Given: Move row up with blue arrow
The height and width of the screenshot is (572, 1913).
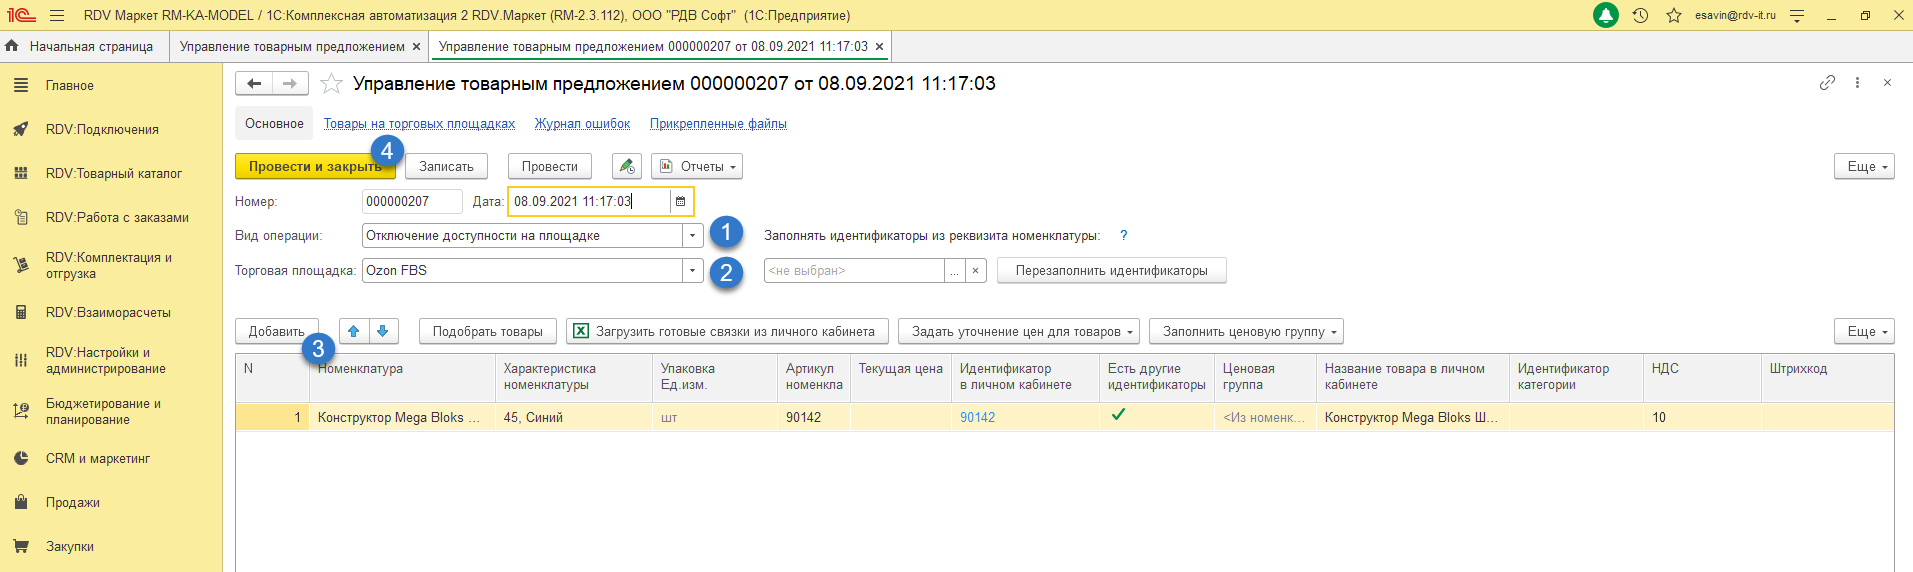Looking at the screenshot, I should [x=354, y=331].
